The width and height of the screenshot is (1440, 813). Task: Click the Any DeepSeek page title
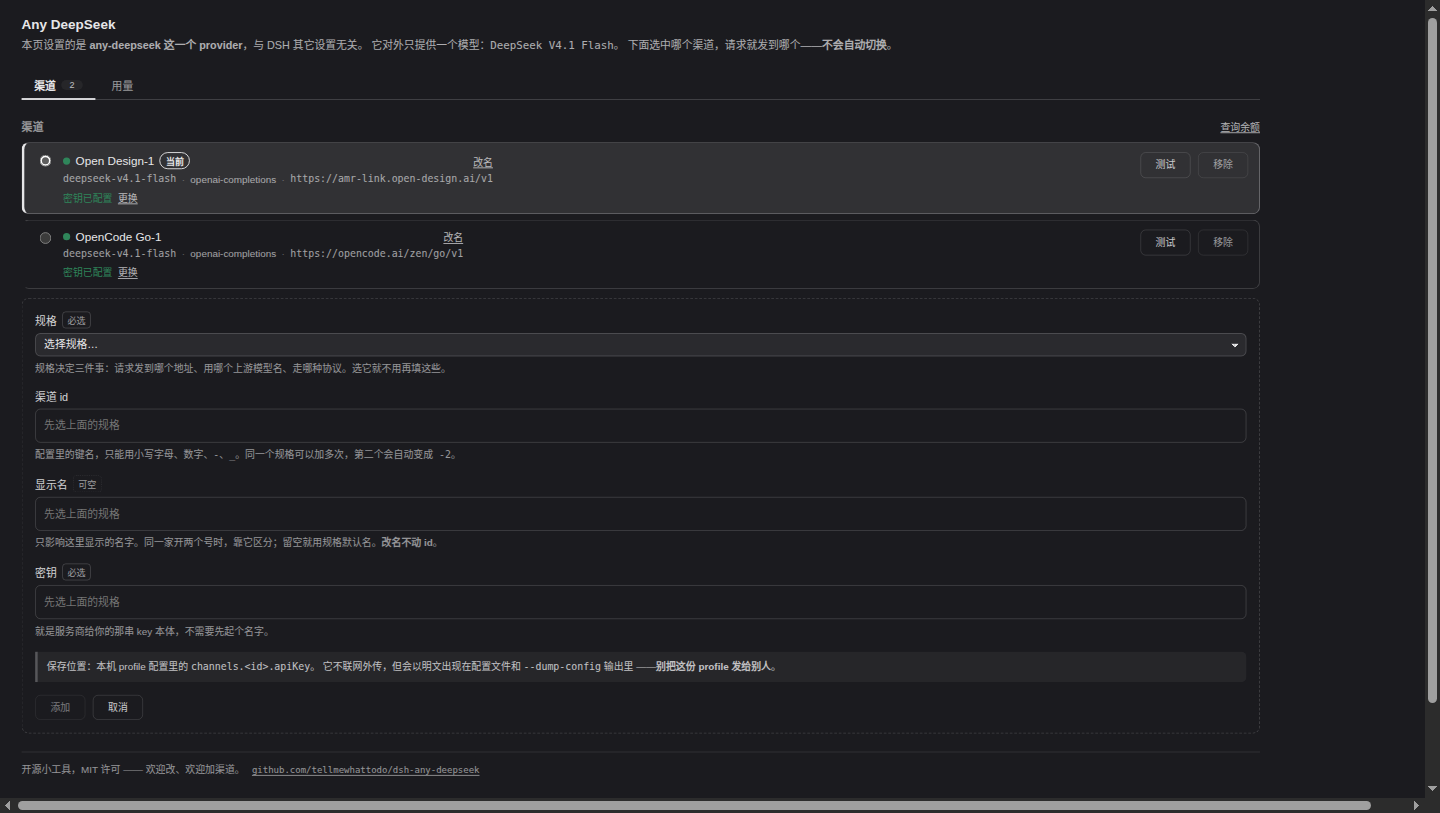pyautogui.click(x=68, y=24)
